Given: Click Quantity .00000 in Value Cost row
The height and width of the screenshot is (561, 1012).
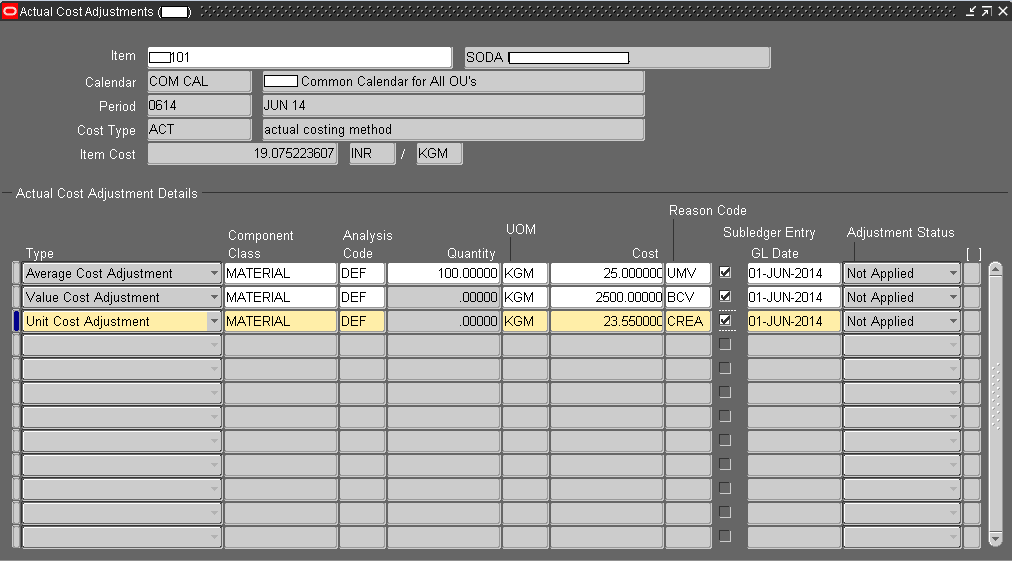Looking at the screenshot, I should click(444, 298).
